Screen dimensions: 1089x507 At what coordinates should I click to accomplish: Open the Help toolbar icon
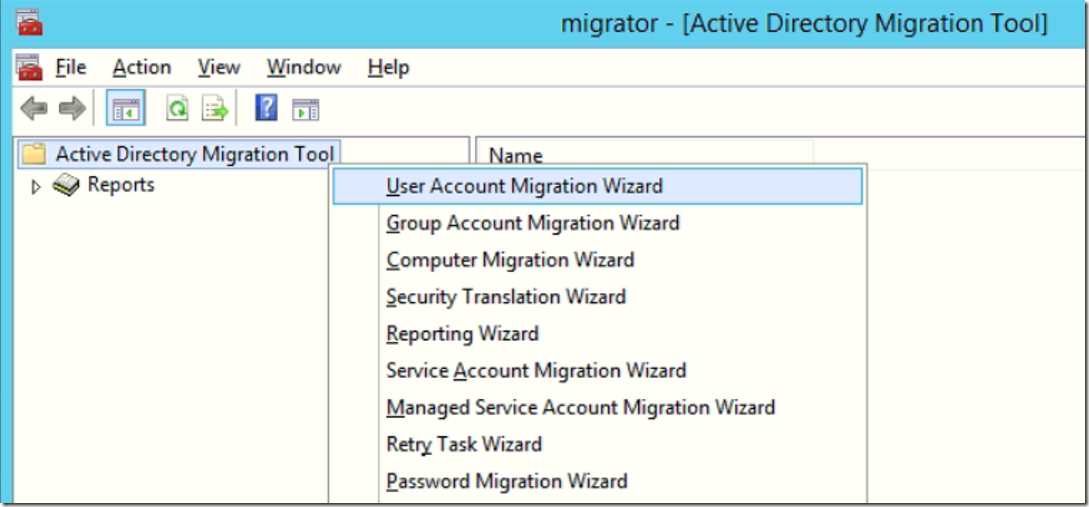click(x=266, y=108)
